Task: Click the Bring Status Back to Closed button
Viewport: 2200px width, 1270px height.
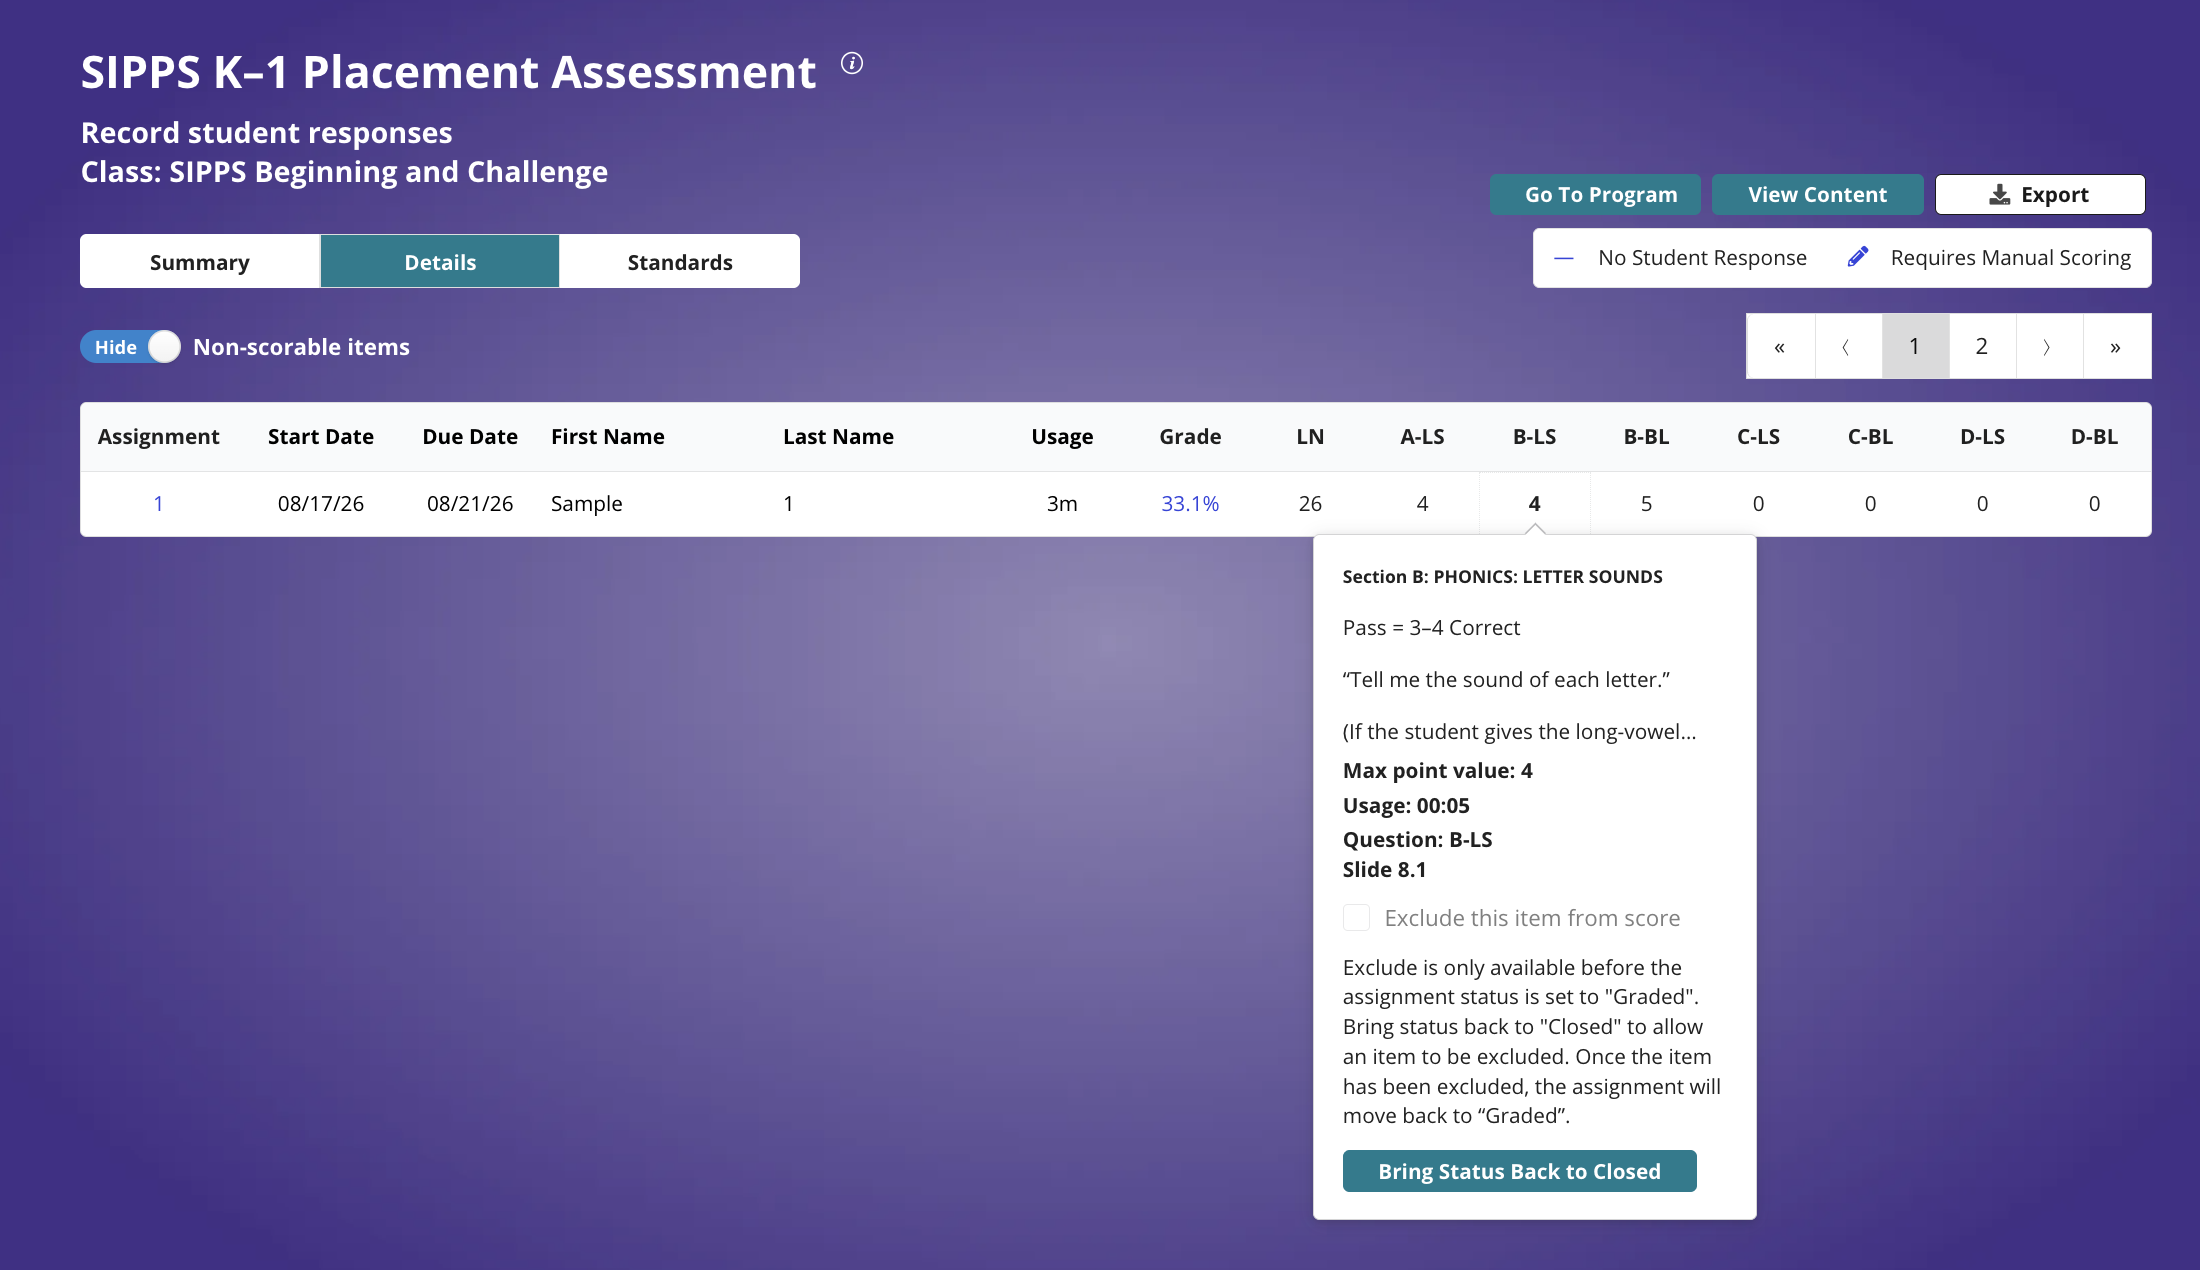Action: tap(1519, 1171)
